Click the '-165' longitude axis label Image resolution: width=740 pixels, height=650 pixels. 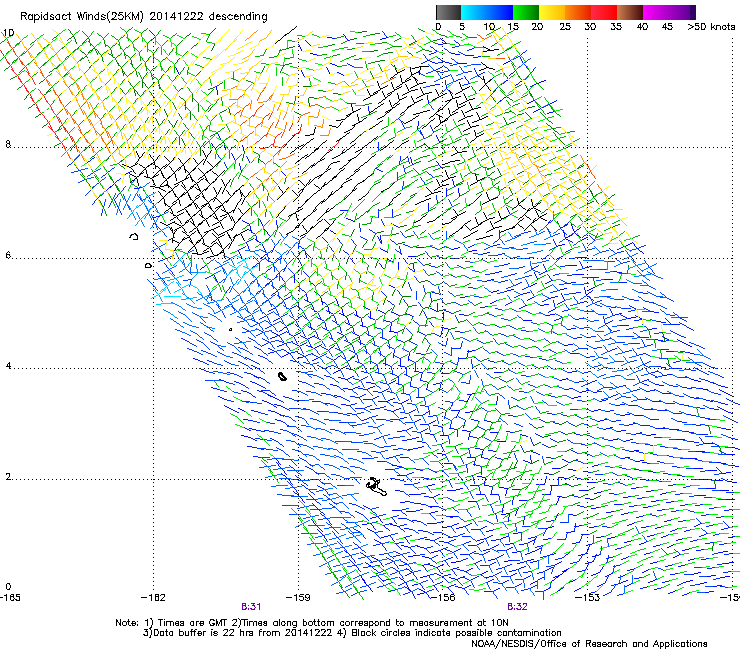pos(10,598)
